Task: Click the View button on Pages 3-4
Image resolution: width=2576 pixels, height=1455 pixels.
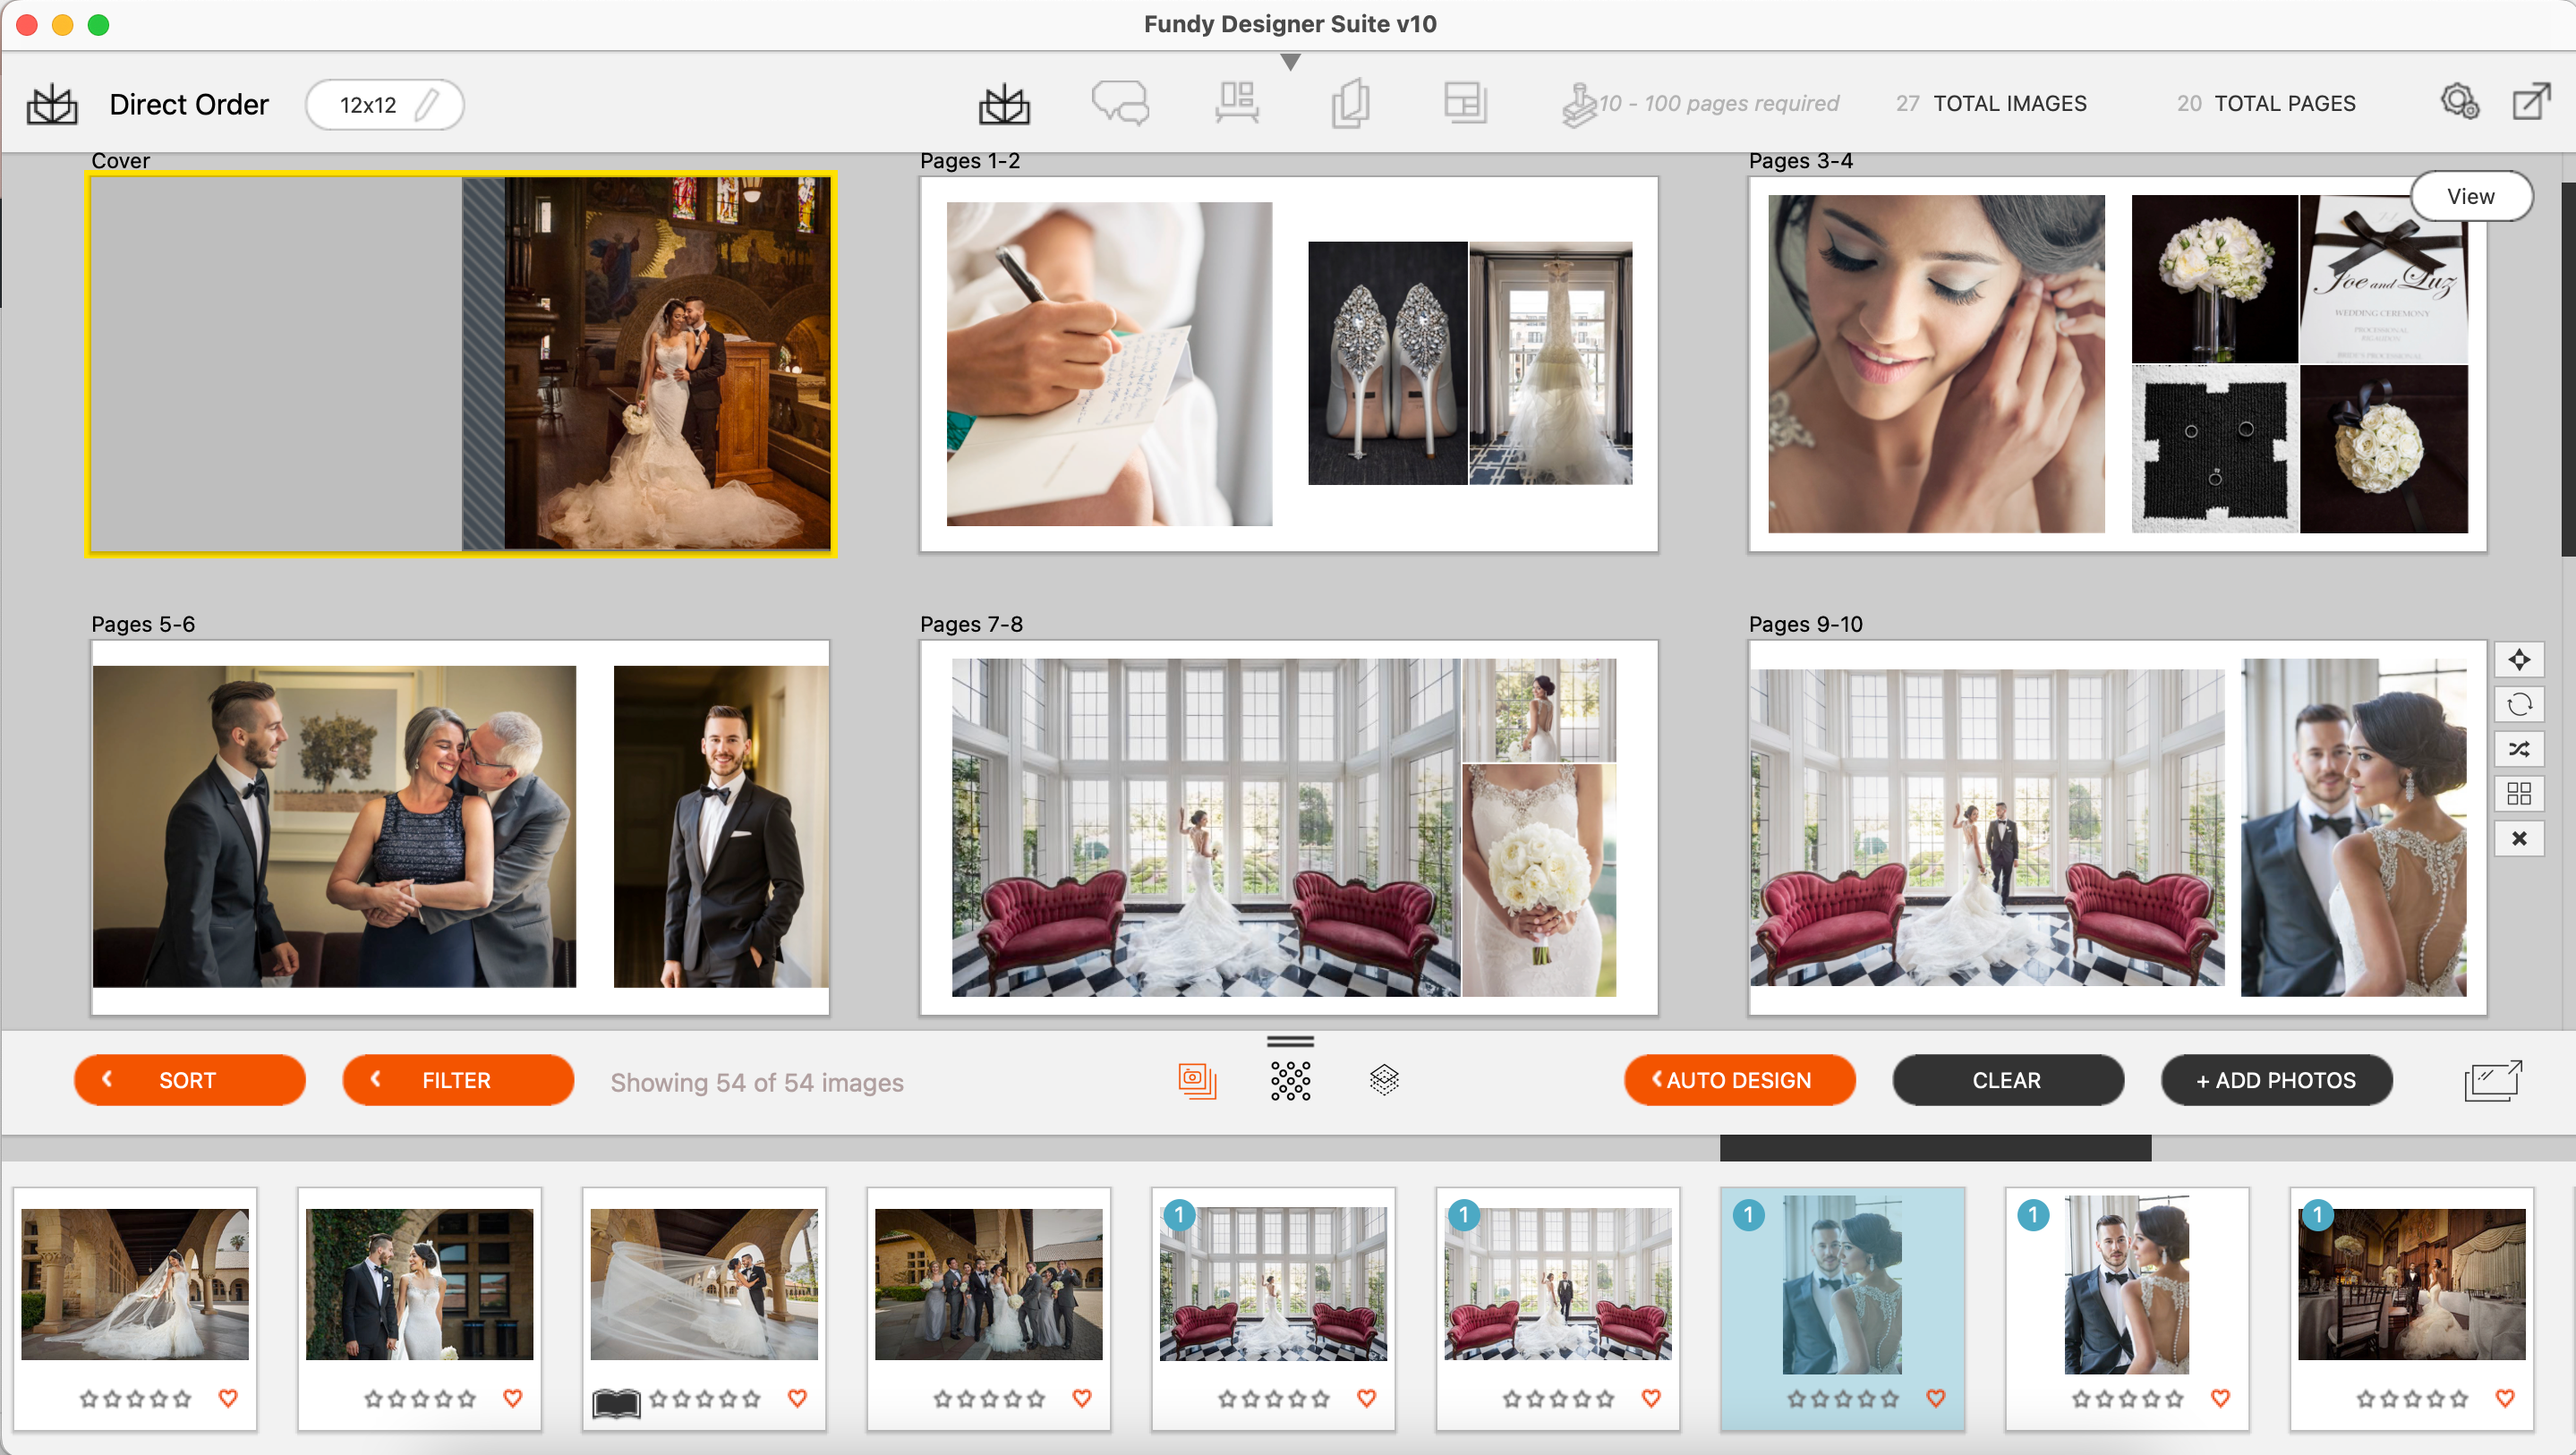Action: tap(2471, 196)
